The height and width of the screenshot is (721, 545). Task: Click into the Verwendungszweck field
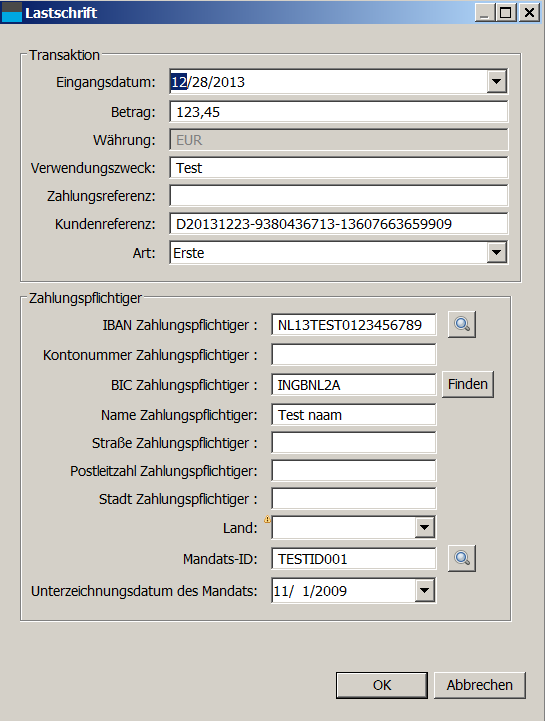coord(338,168)
